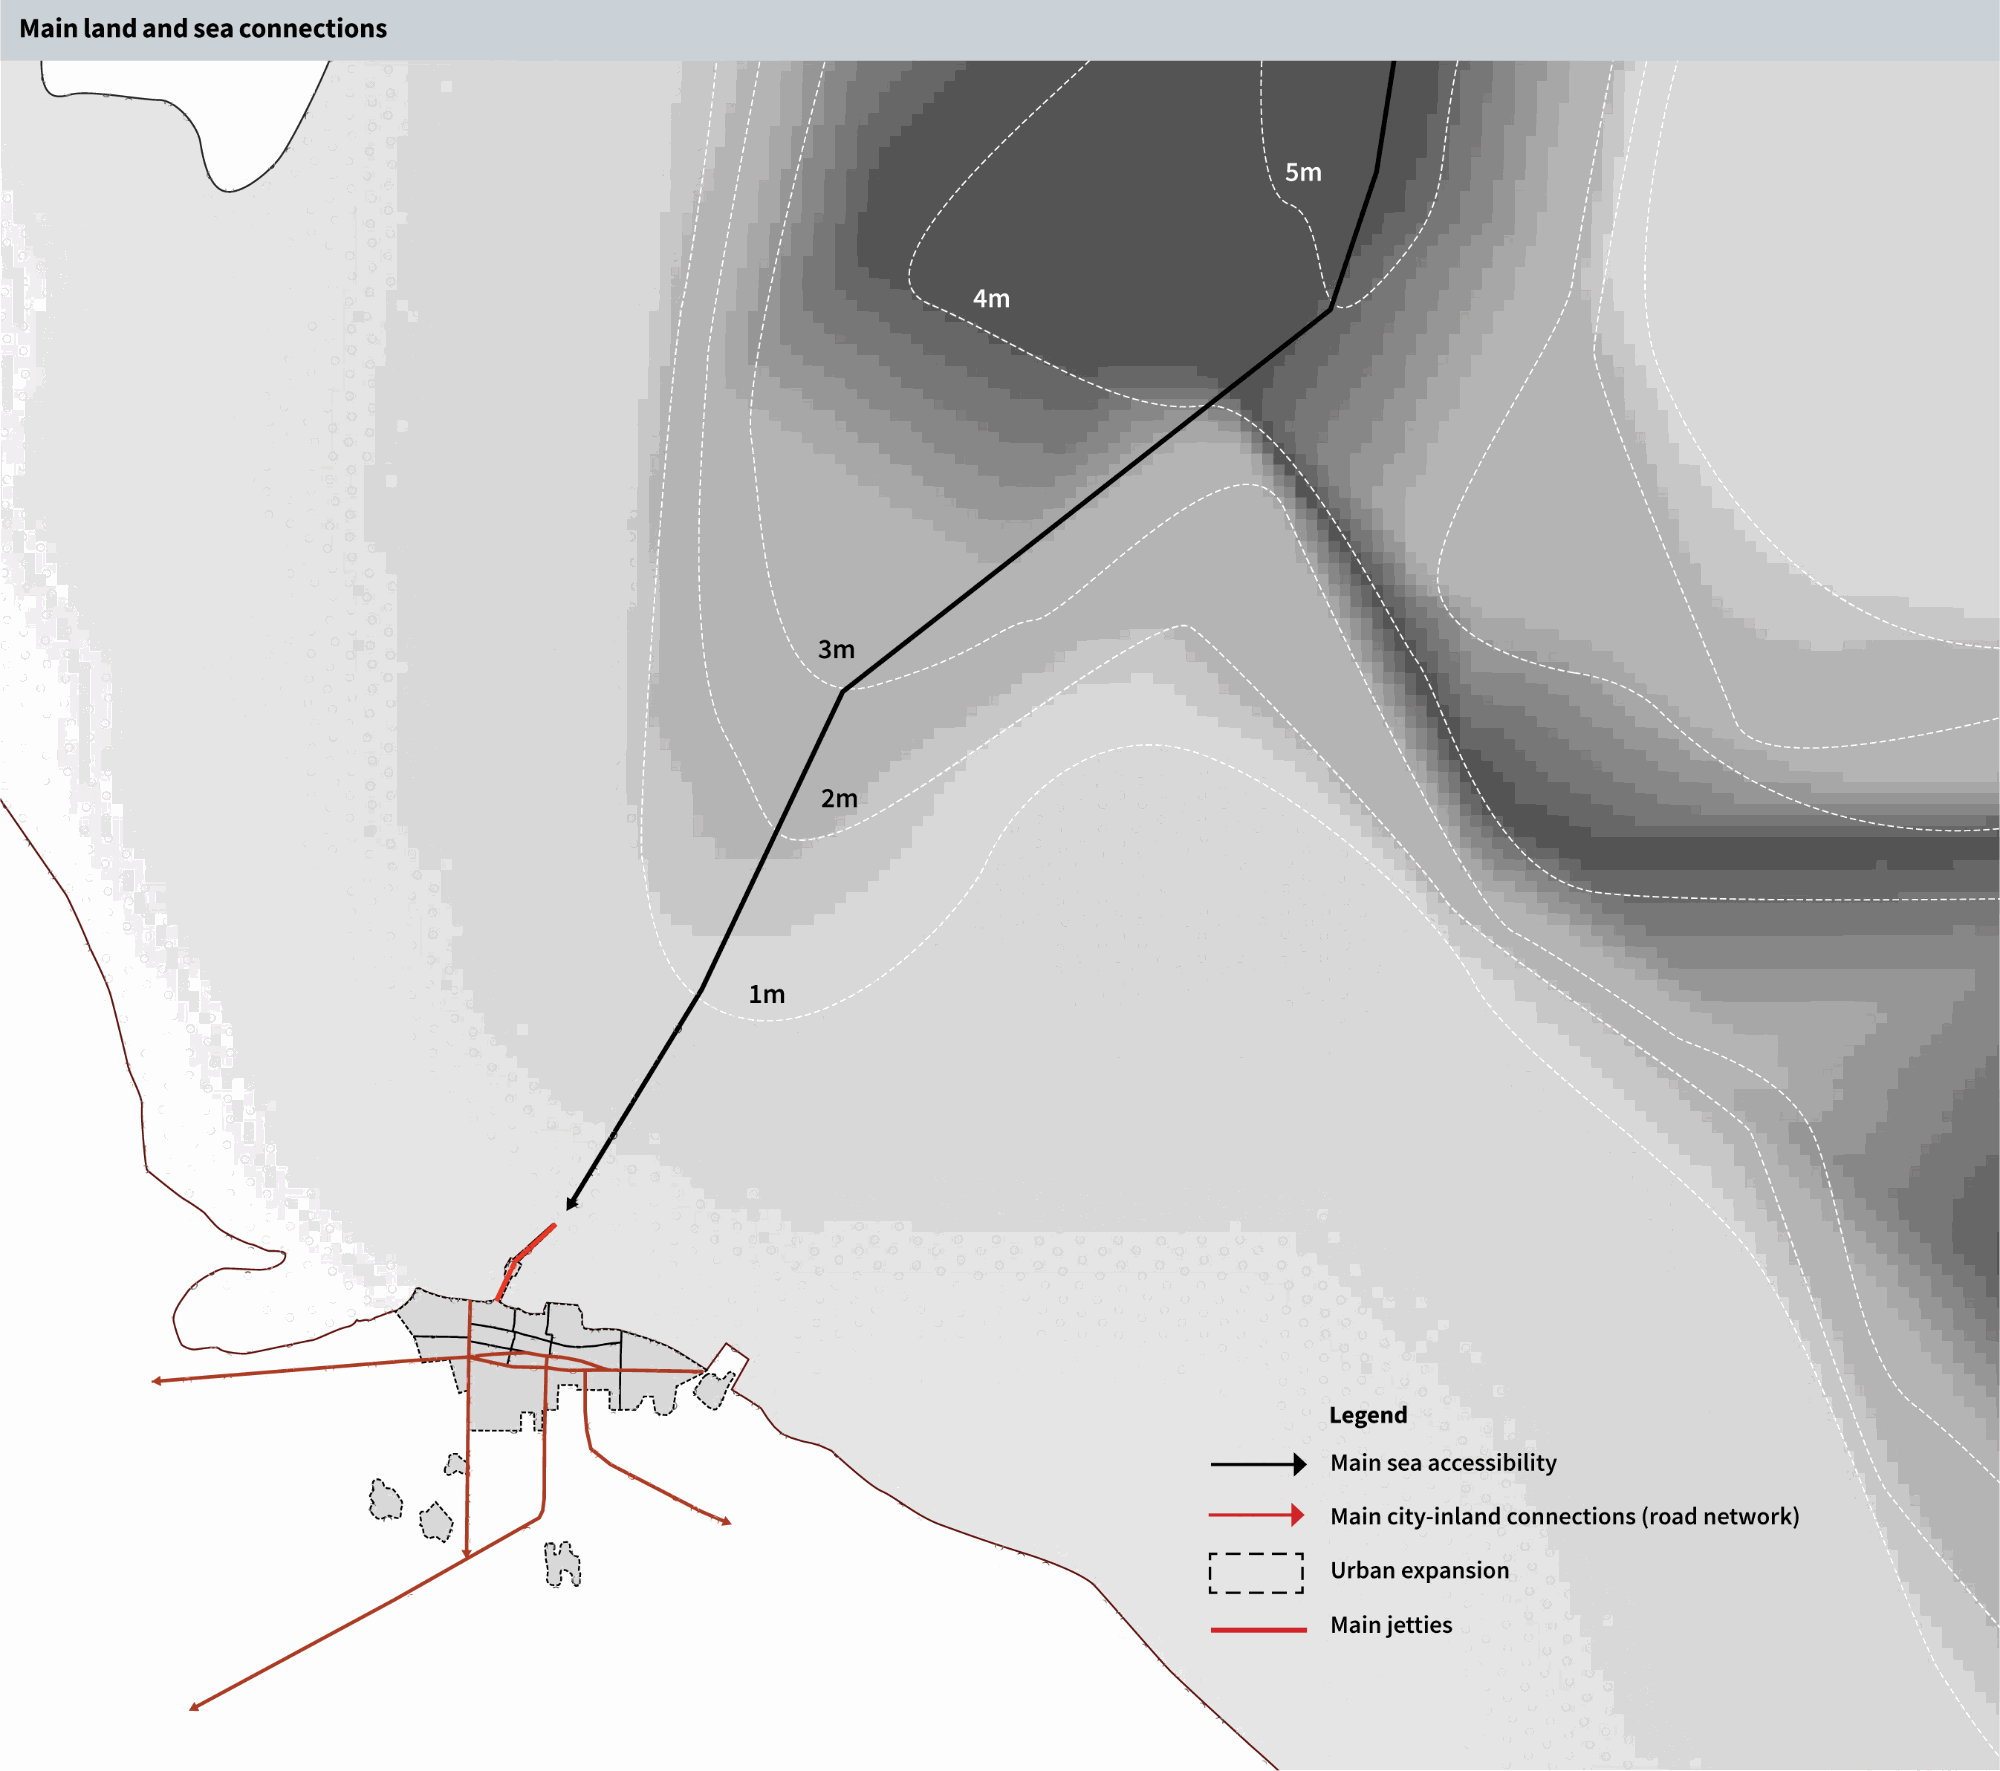Image resolution: width=2000 pixels, height=1771 pixels.
Task: Click the black sea accessibility legend arrow
Action: [1258, 1464]
